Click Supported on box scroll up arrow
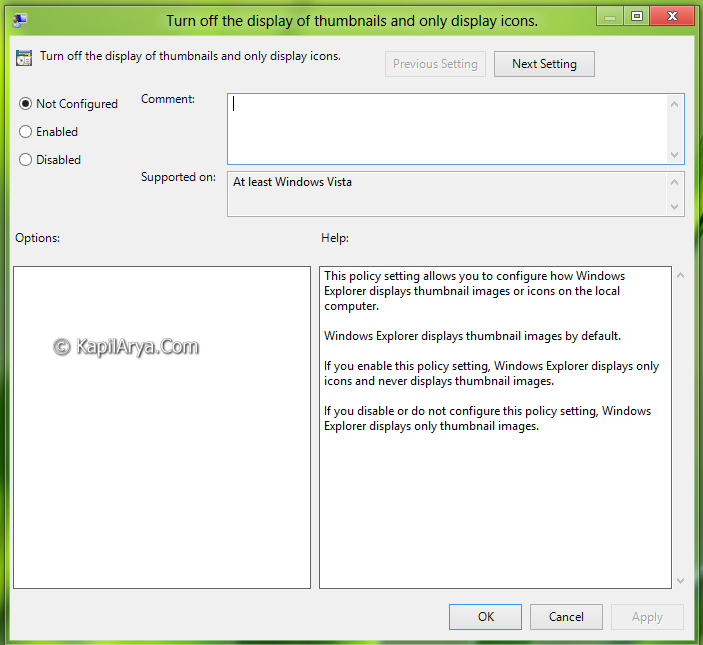703x645 pixels. pyautogui.click(x=674, y=182)
